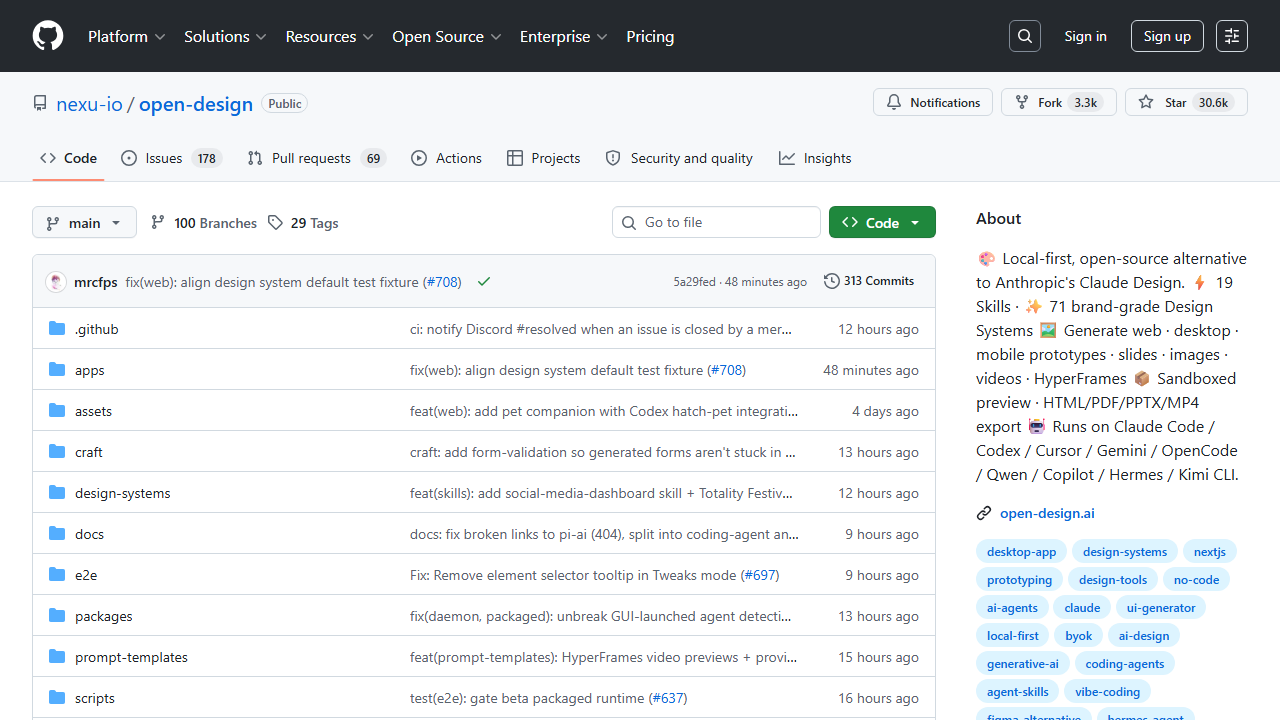Viewport: 1280px width, 720px height.
Task: Fork the repository using Fork button
Action: (1059, 102)
